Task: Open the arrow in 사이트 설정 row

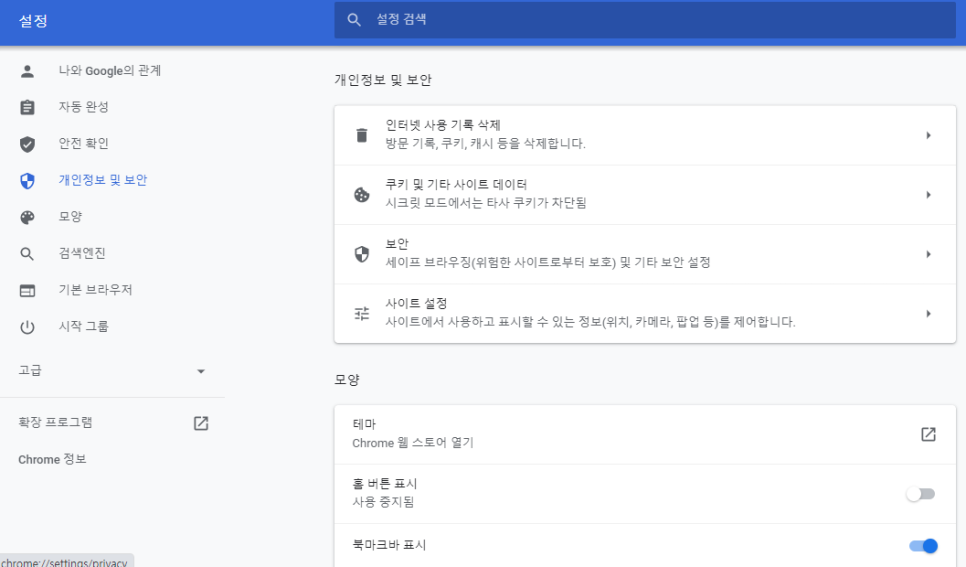Action: pos(928,314)
